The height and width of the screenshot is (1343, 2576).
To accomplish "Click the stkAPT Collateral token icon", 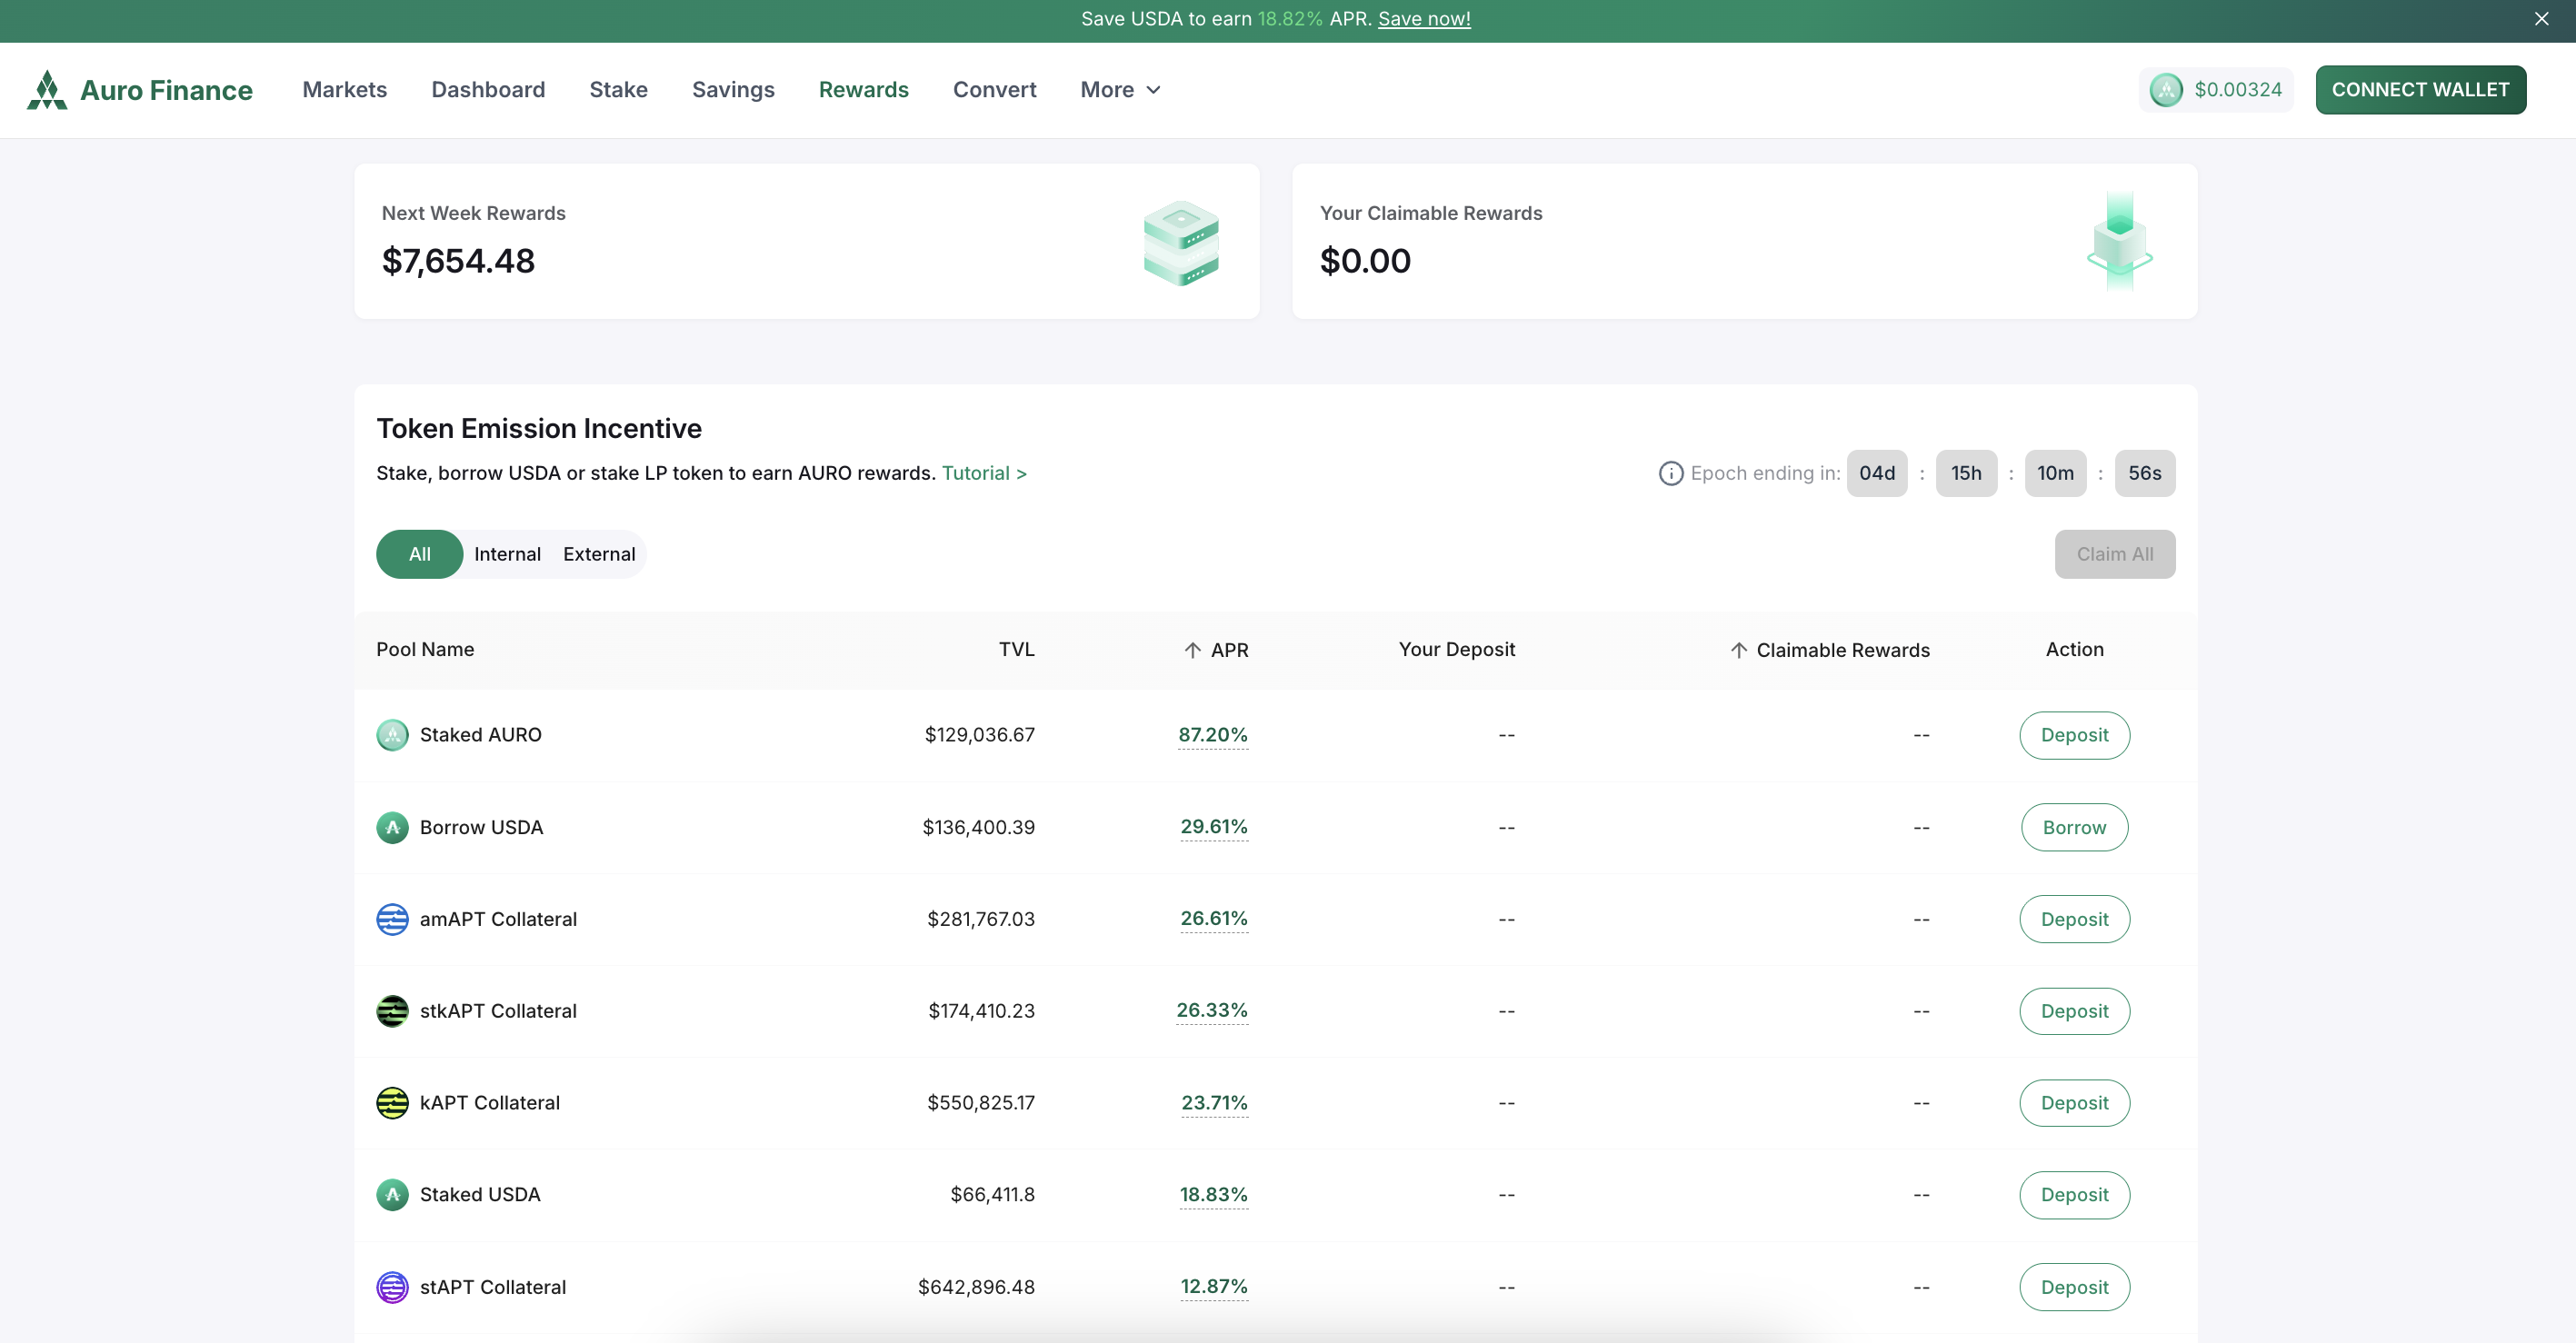I will point(392,1011).
